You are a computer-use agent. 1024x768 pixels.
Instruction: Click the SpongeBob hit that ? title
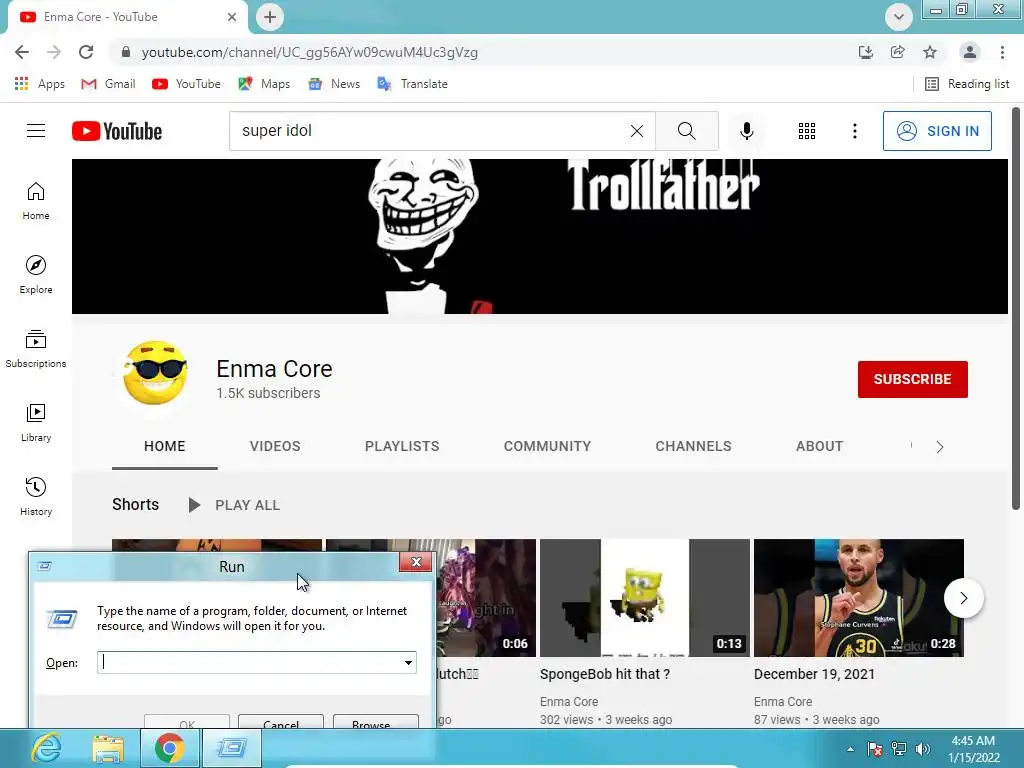point(605,674)
